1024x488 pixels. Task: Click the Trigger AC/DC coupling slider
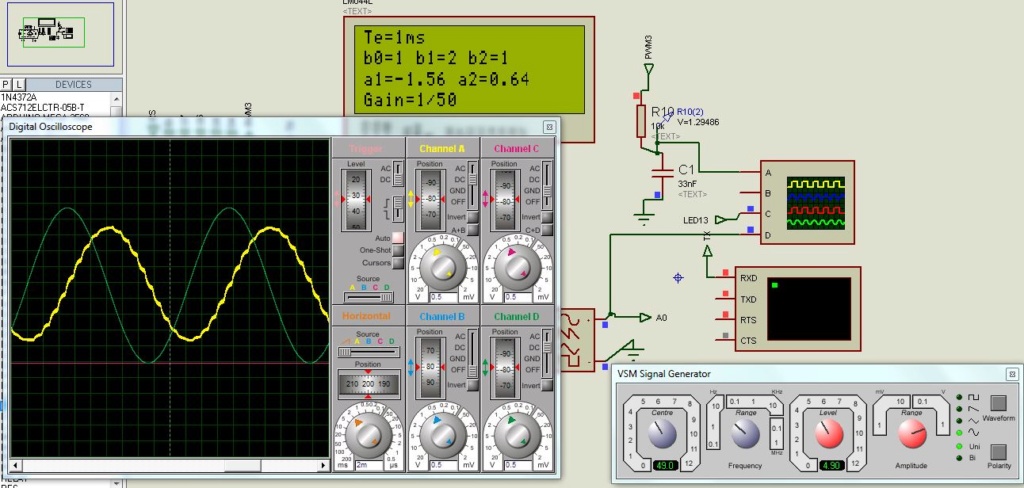coord(397,174)
